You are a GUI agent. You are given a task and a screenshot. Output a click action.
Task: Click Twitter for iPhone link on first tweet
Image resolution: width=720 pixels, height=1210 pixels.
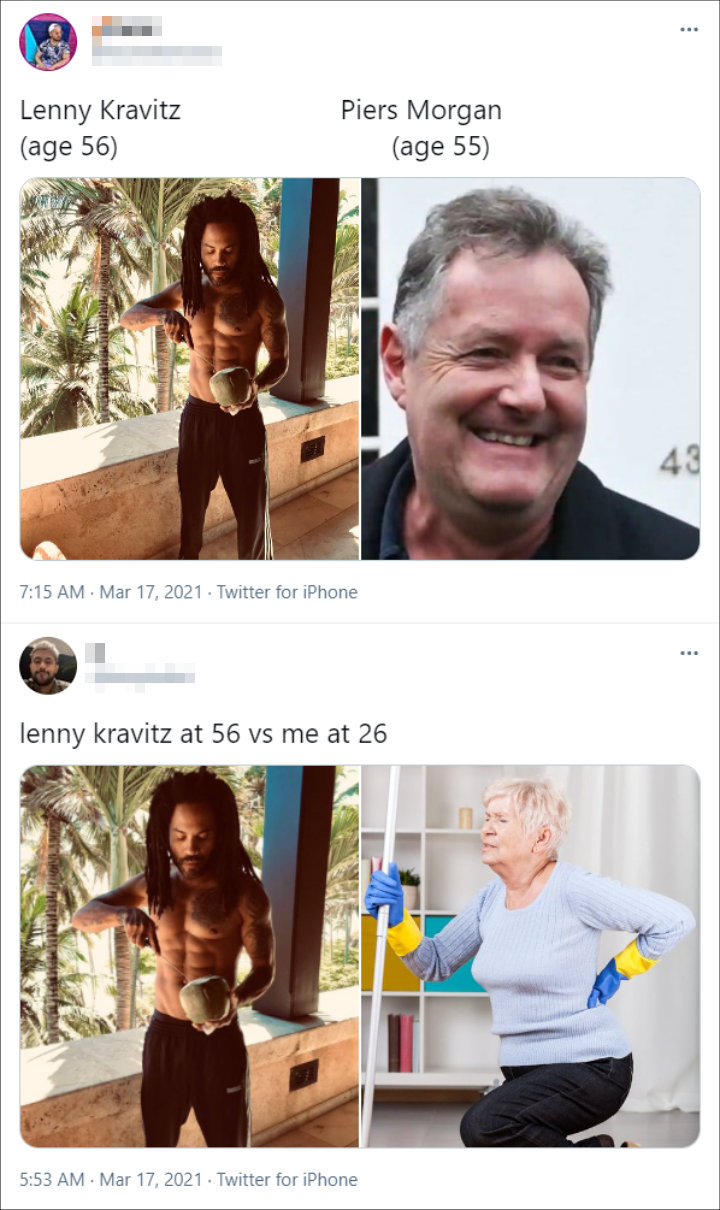(287, 592)
